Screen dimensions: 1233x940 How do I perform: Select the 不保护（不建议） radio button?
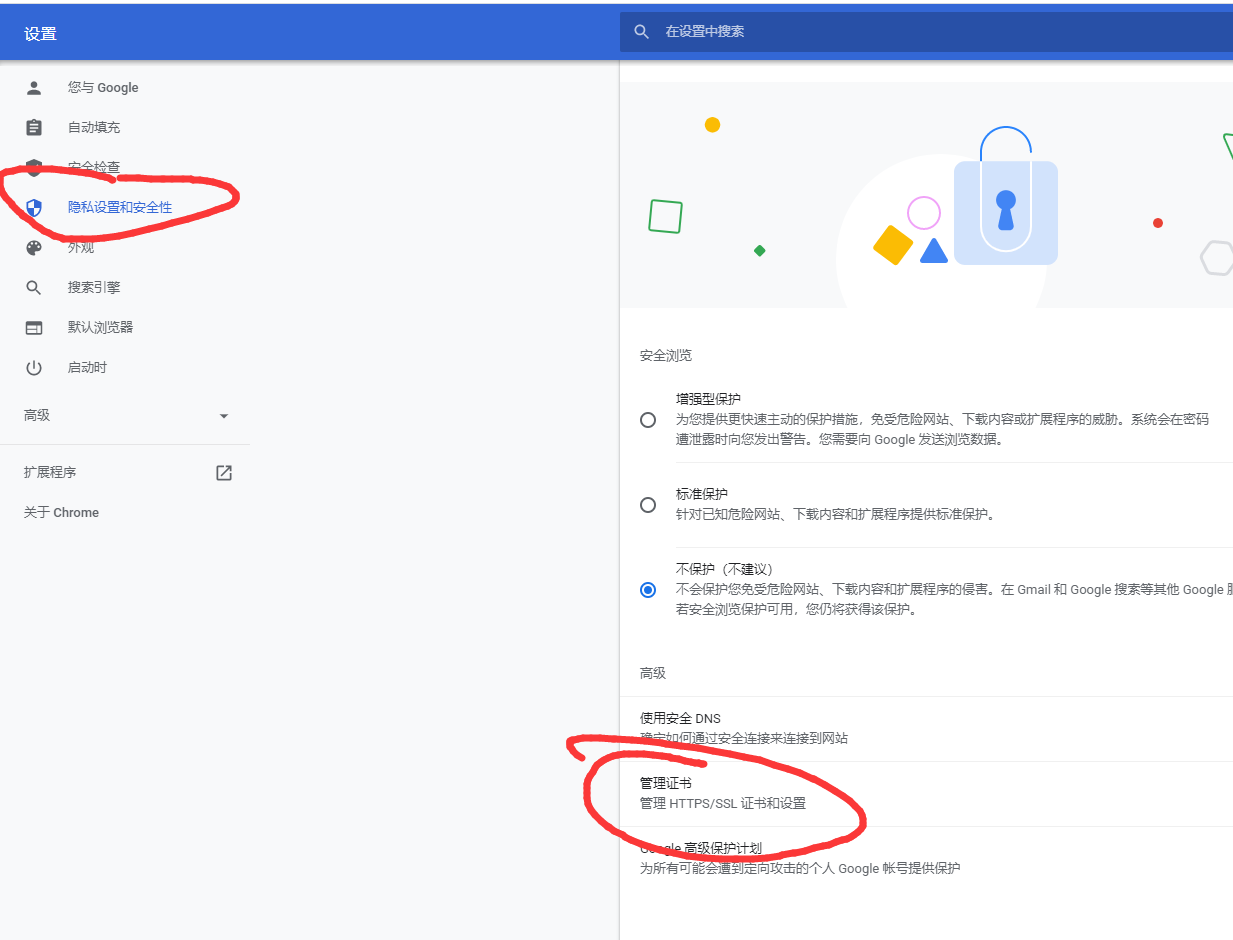coord(648,590)
